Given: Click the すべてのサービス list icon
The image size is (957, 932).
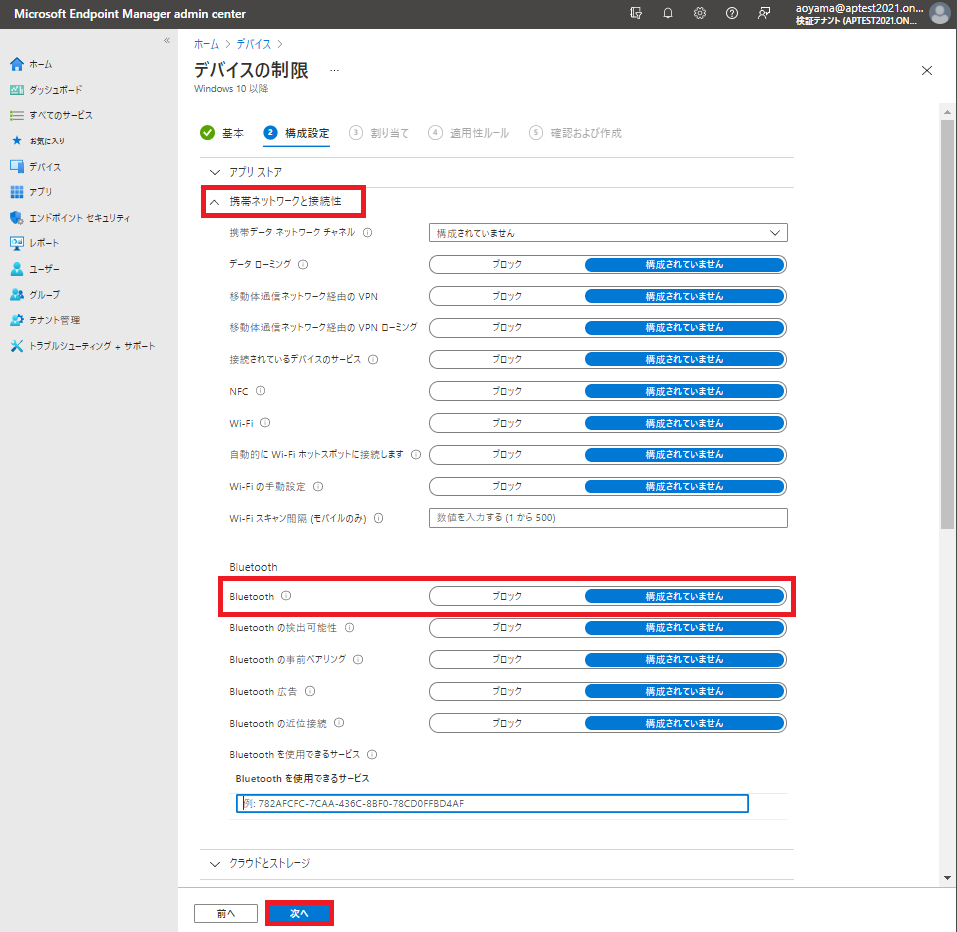Looking at the screenshot, I should tap(17, 115).
